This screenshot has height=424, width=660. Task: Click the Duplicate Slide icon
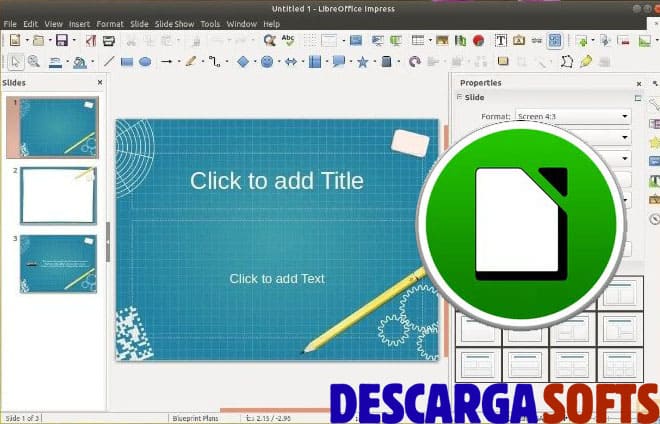coord(605,40)
